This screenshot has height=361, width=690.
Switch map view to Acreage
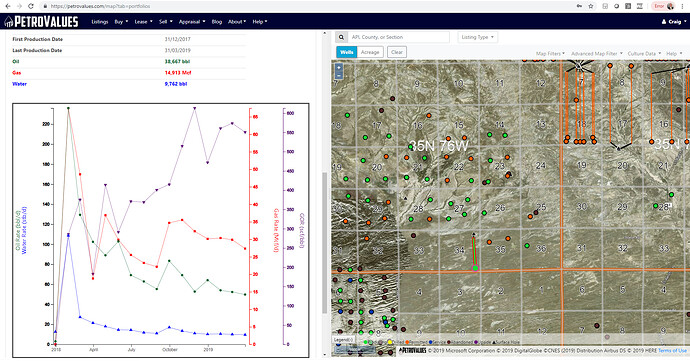coord(370,52)
